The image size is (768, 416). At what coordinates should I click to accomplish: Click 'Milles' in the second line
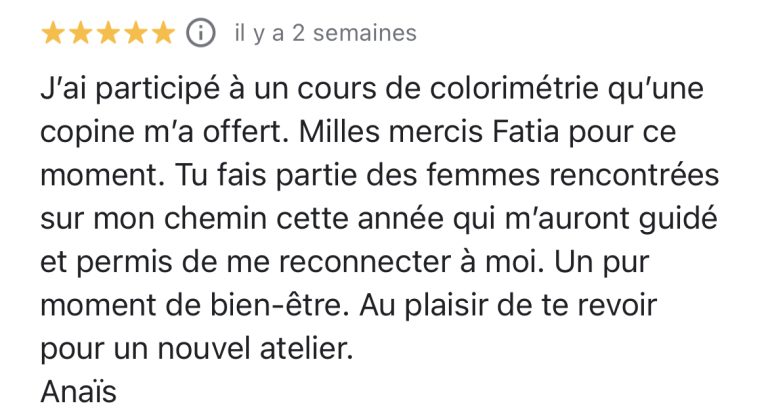coord(339,132)
